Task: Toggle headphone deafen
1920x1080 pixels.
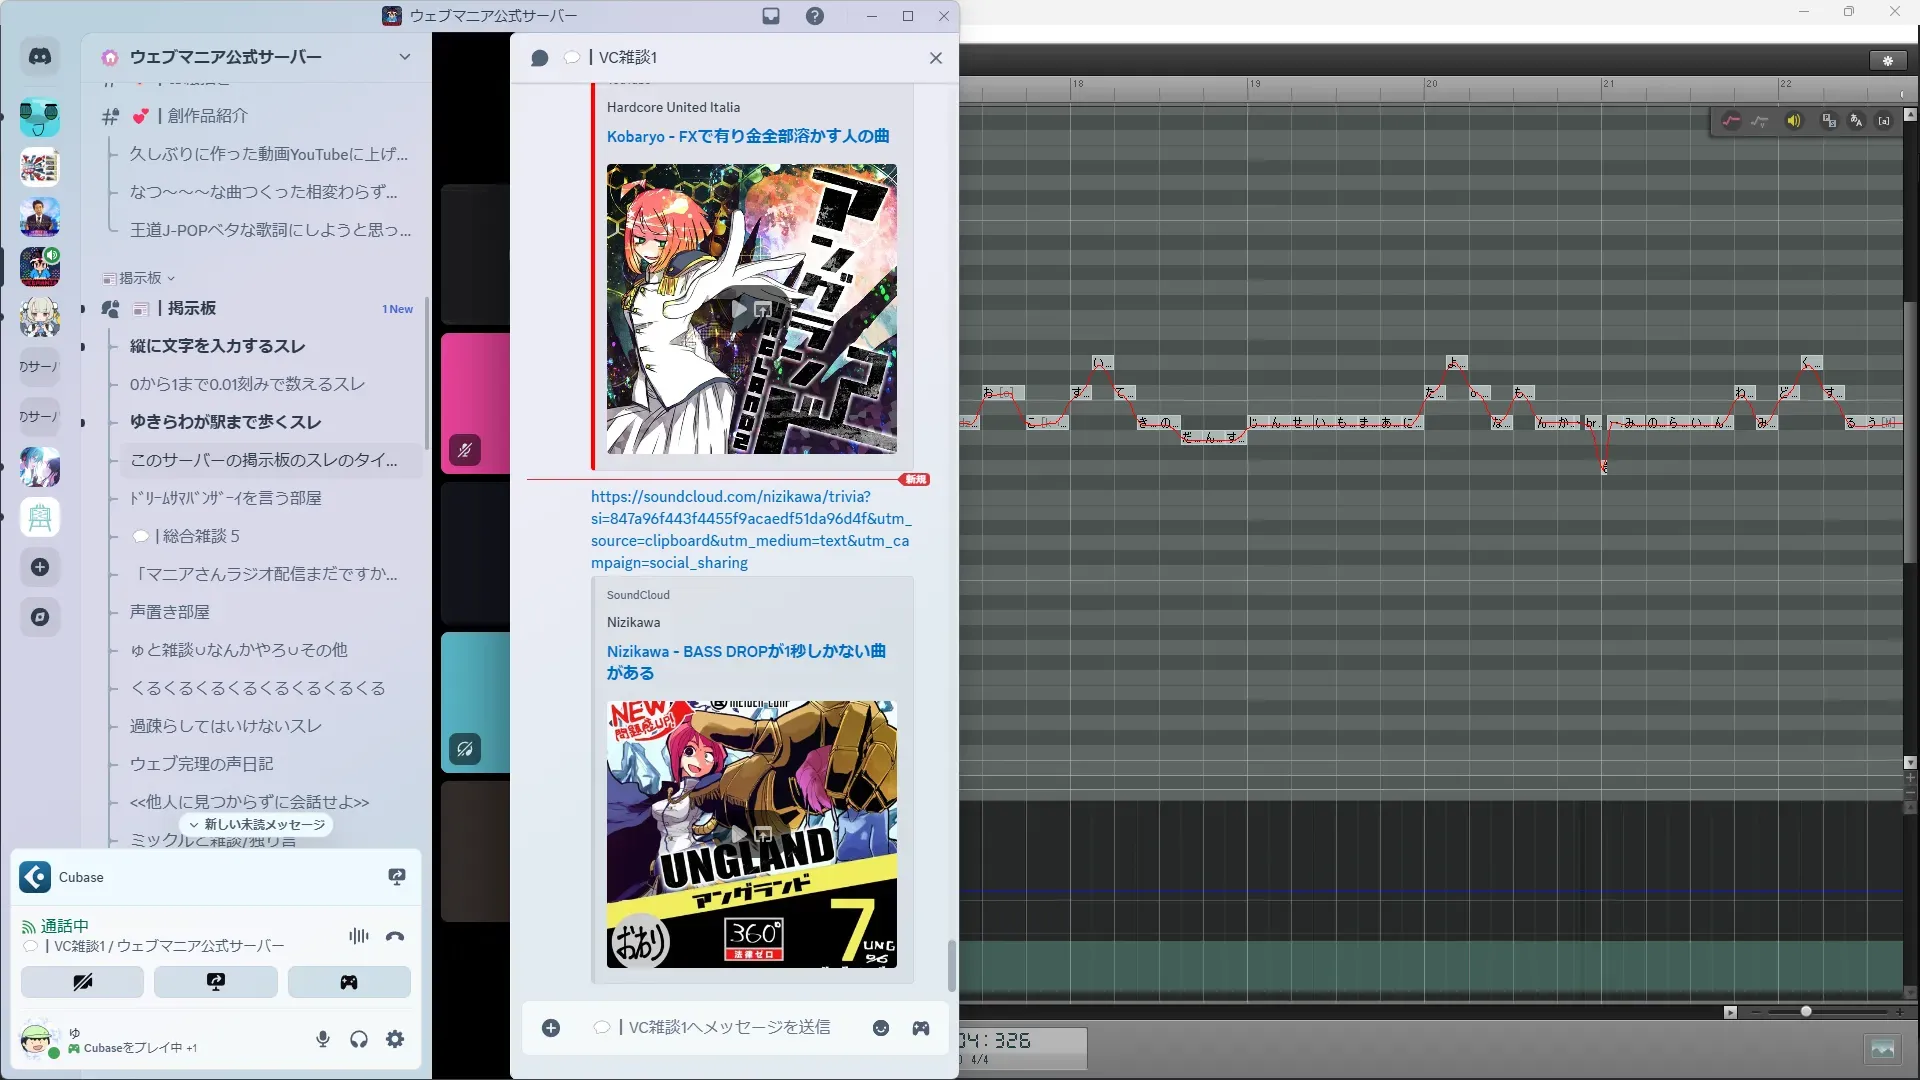Action: [x=359, y=1039]
